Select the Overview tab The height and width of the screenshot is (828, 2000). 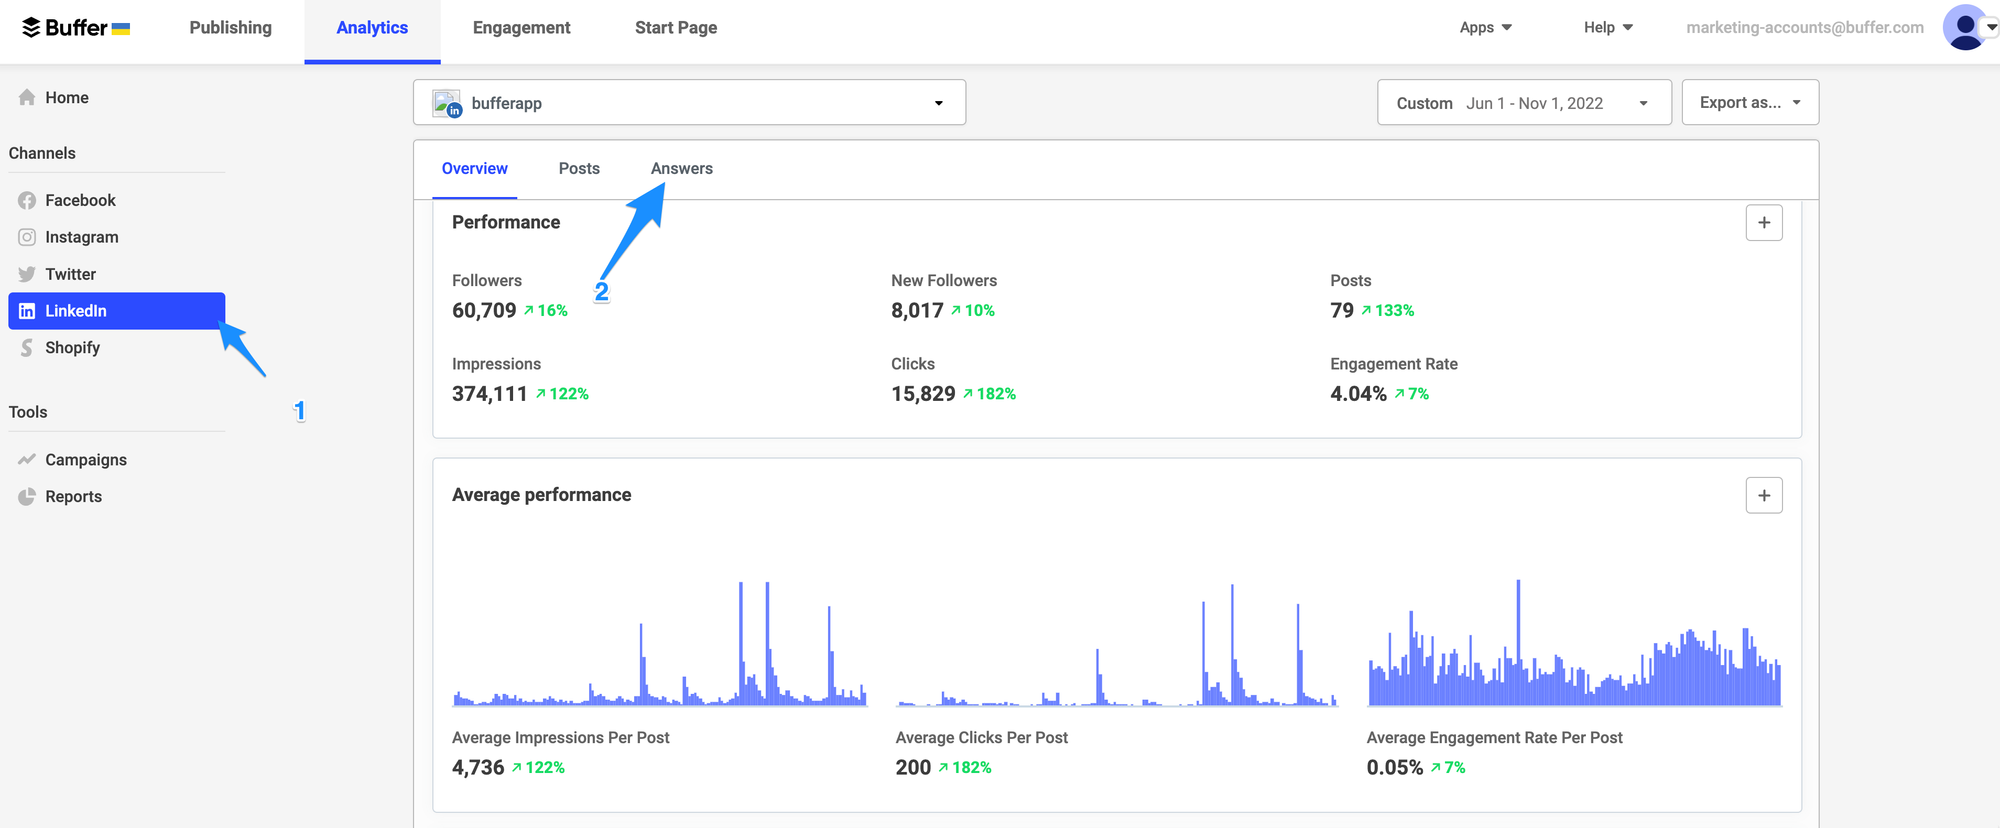tap(474, 168)
